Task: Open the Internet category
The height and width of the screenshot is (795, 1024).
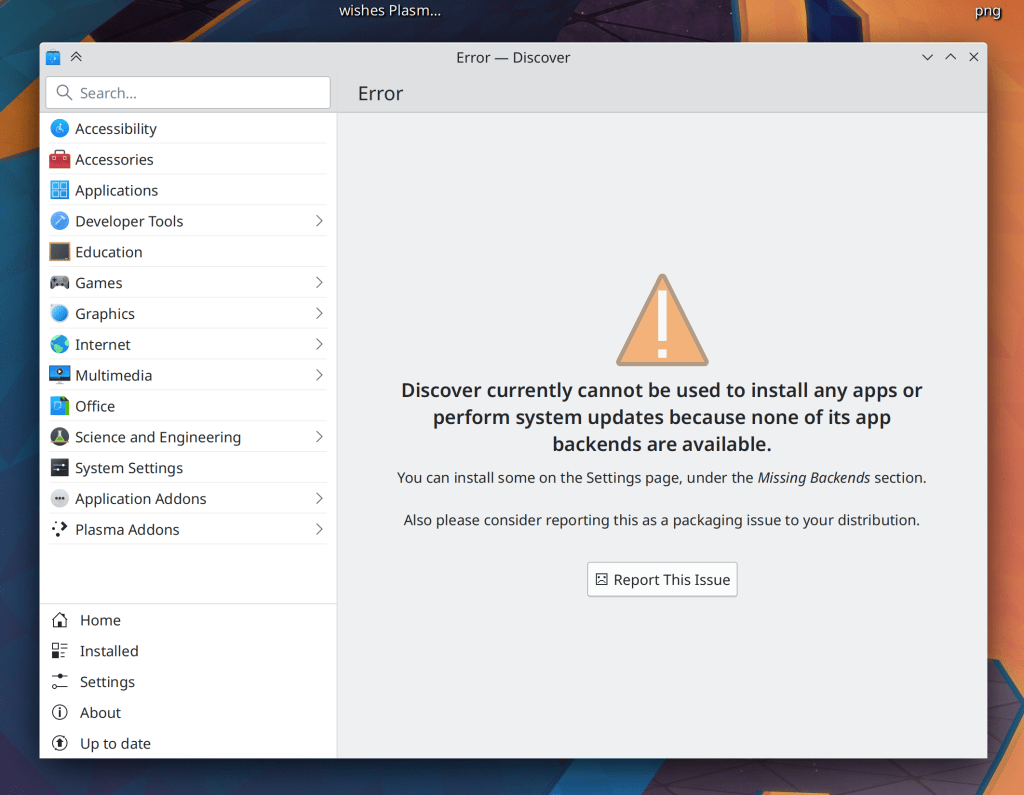Action: 103,345
